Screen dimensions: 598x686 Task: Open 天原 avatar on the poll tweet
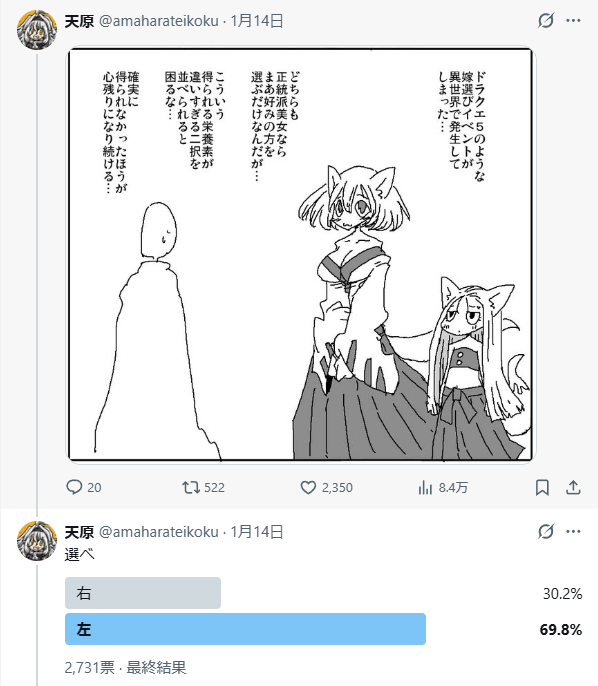coord(37,541)
